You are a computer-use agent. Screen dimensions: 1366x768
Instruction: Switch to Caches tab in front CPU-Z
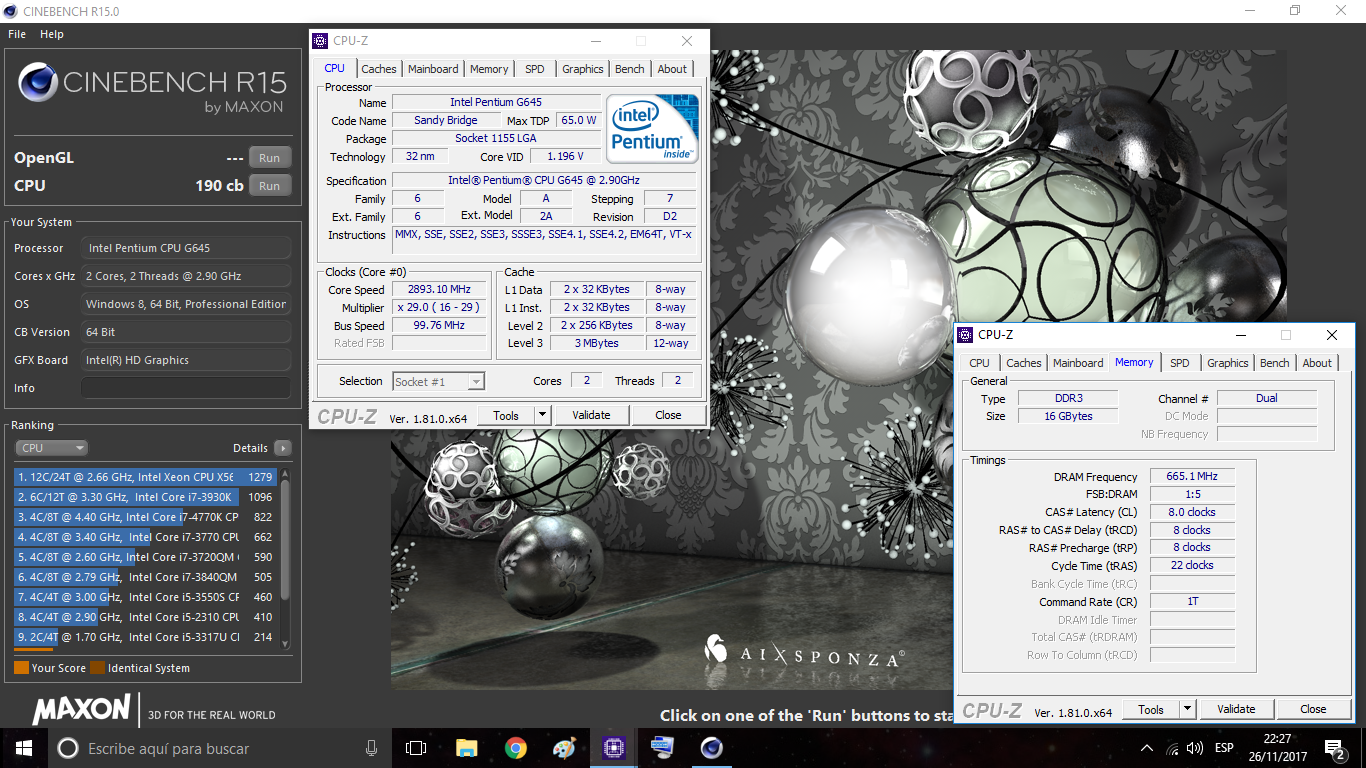(379, 69)
